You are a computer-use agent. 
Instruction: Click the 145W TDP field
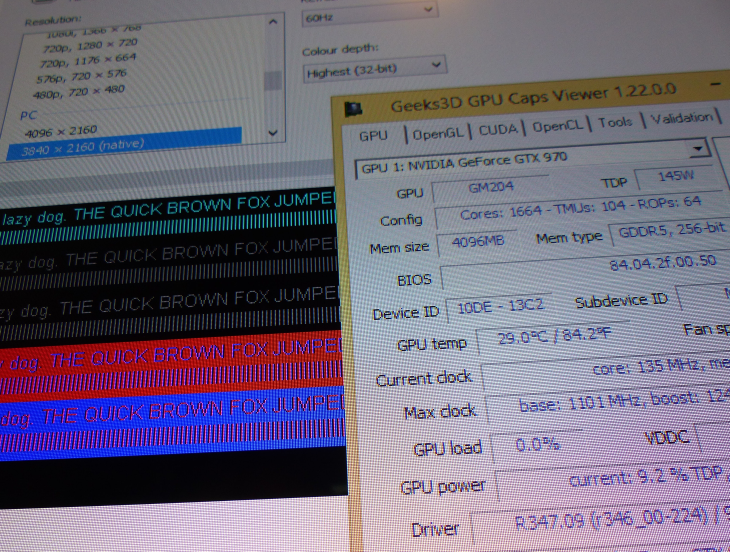[x=676, y=176]
